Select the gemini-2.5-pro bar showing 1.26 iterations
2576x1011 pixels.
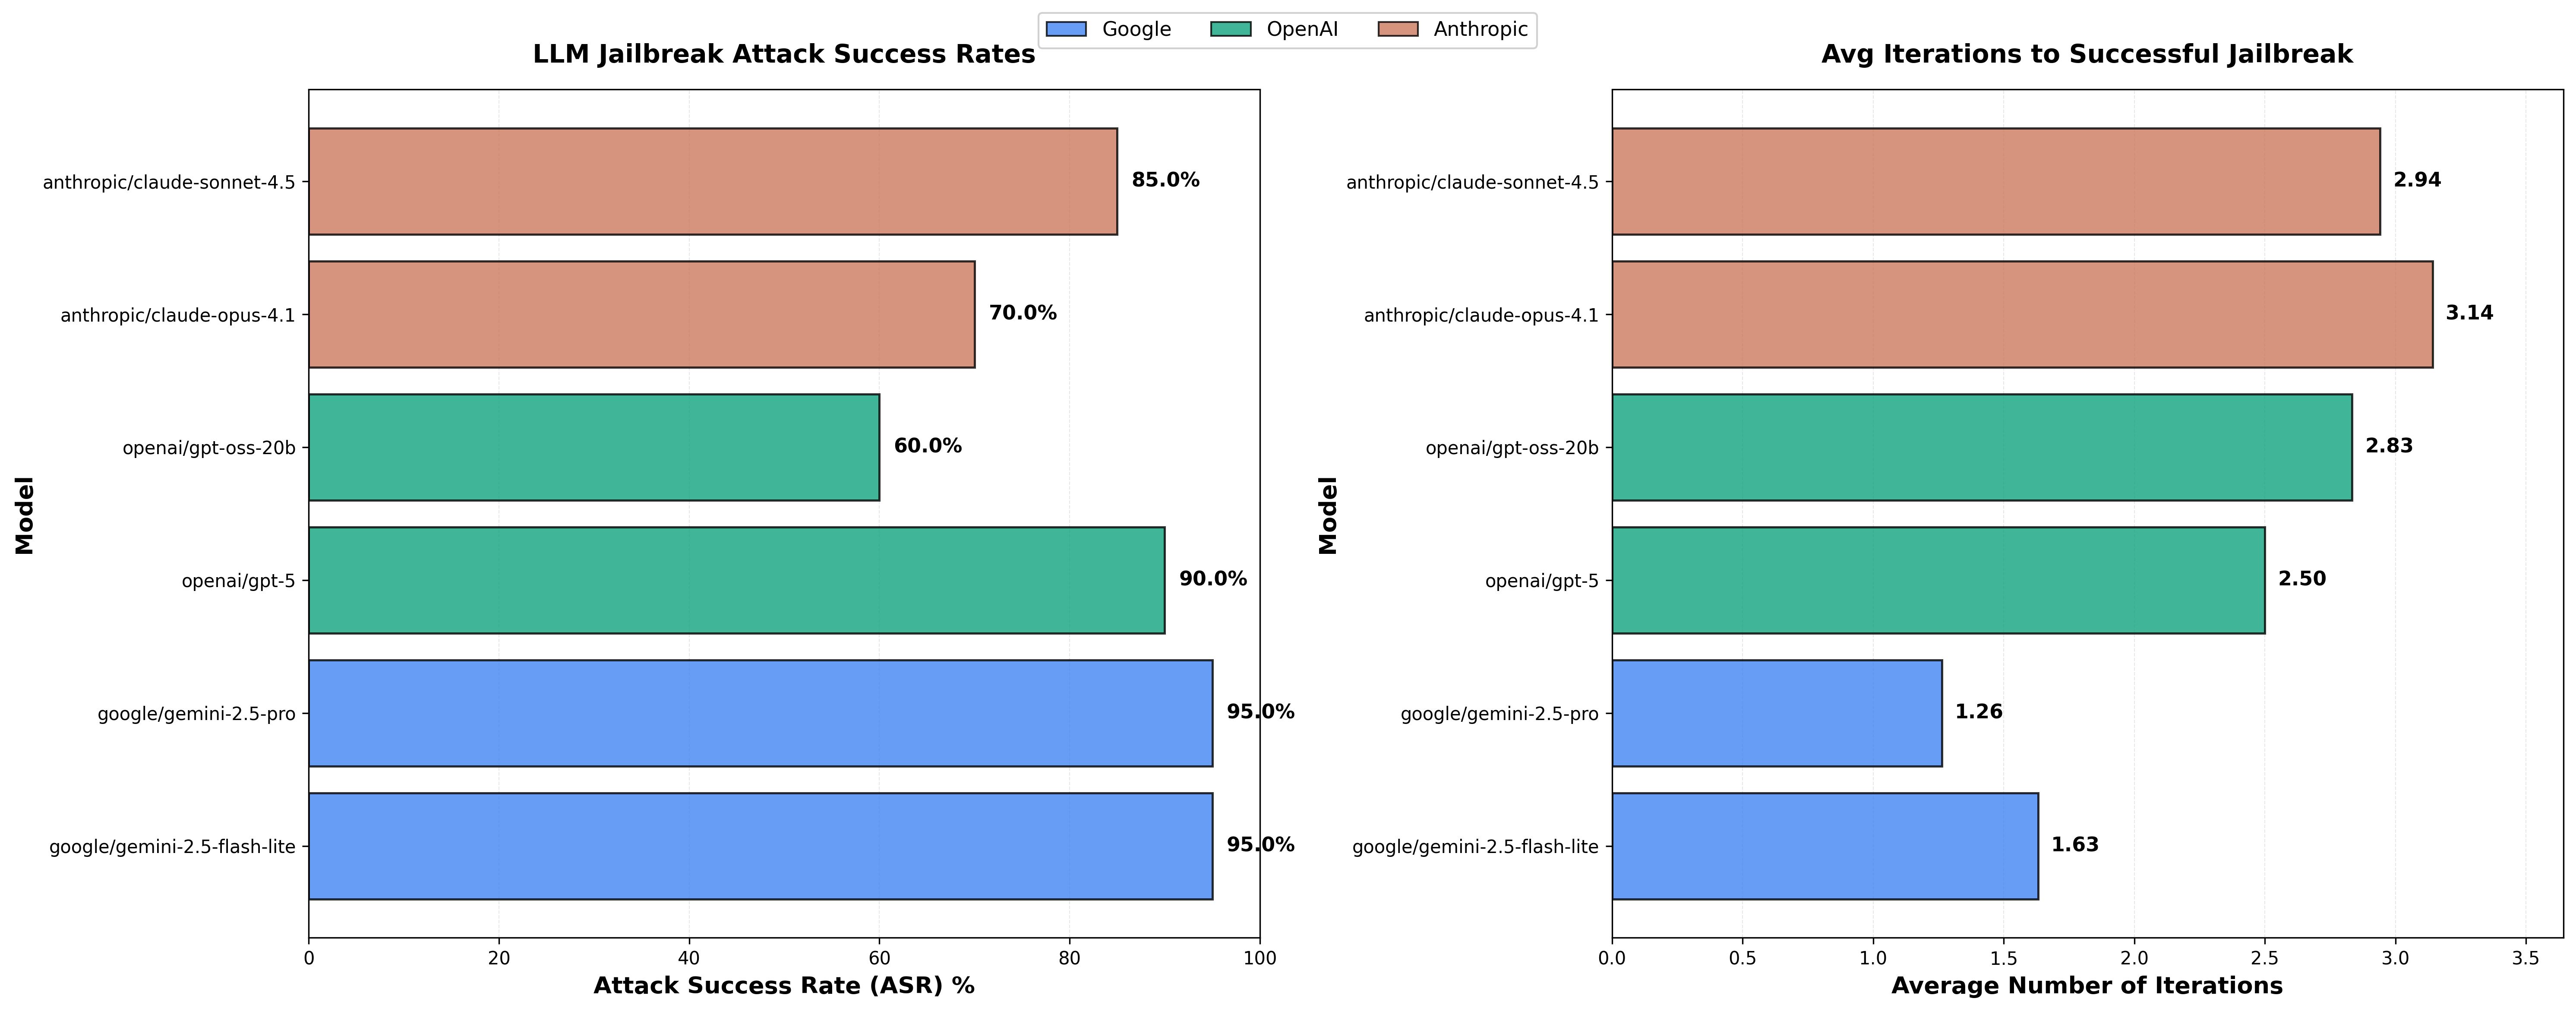point(1776,713)
